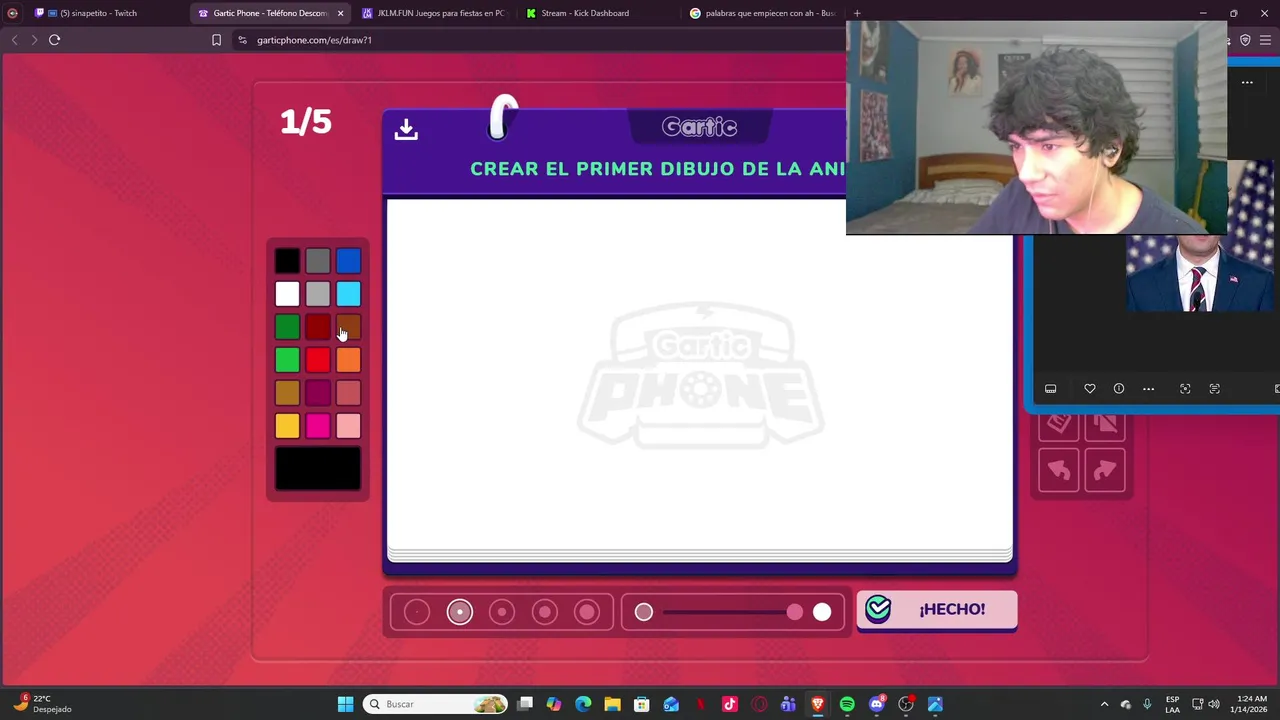The height and width of the screenshot is (720, 1280).
Task: Select the light pink color swatch
Action: pyautogui.click(x=348, y=426)
